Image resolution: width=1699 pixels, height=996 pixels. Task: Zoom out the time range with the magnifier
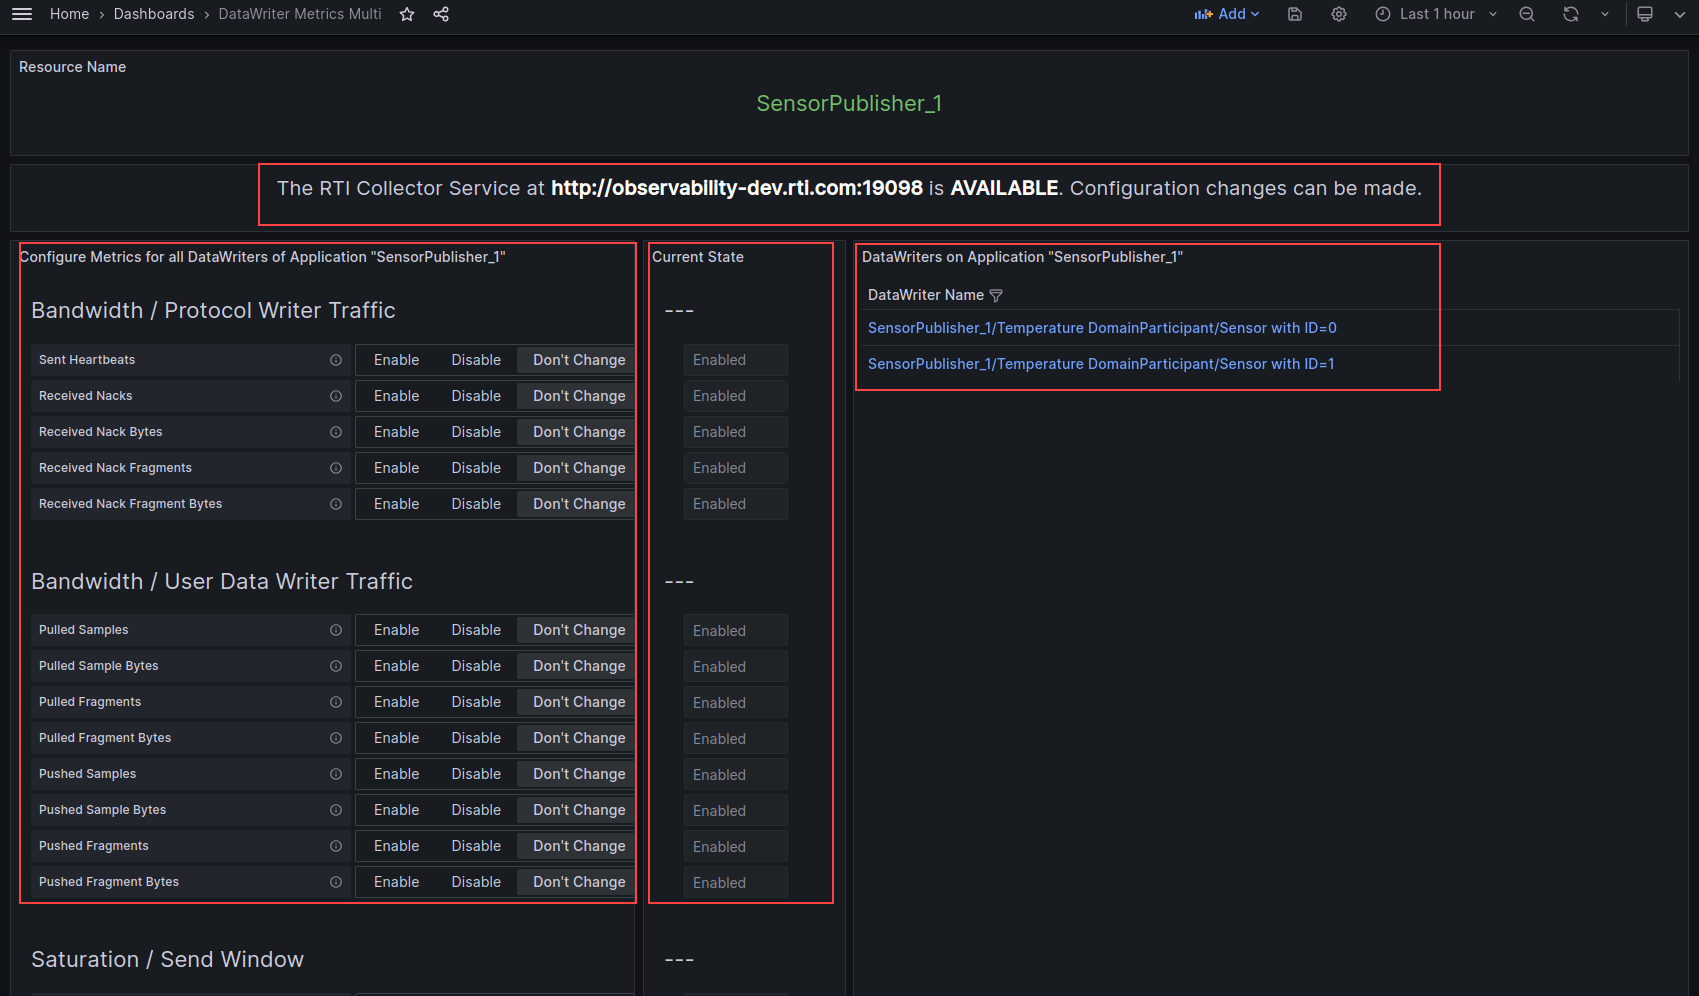[1526, 14]
